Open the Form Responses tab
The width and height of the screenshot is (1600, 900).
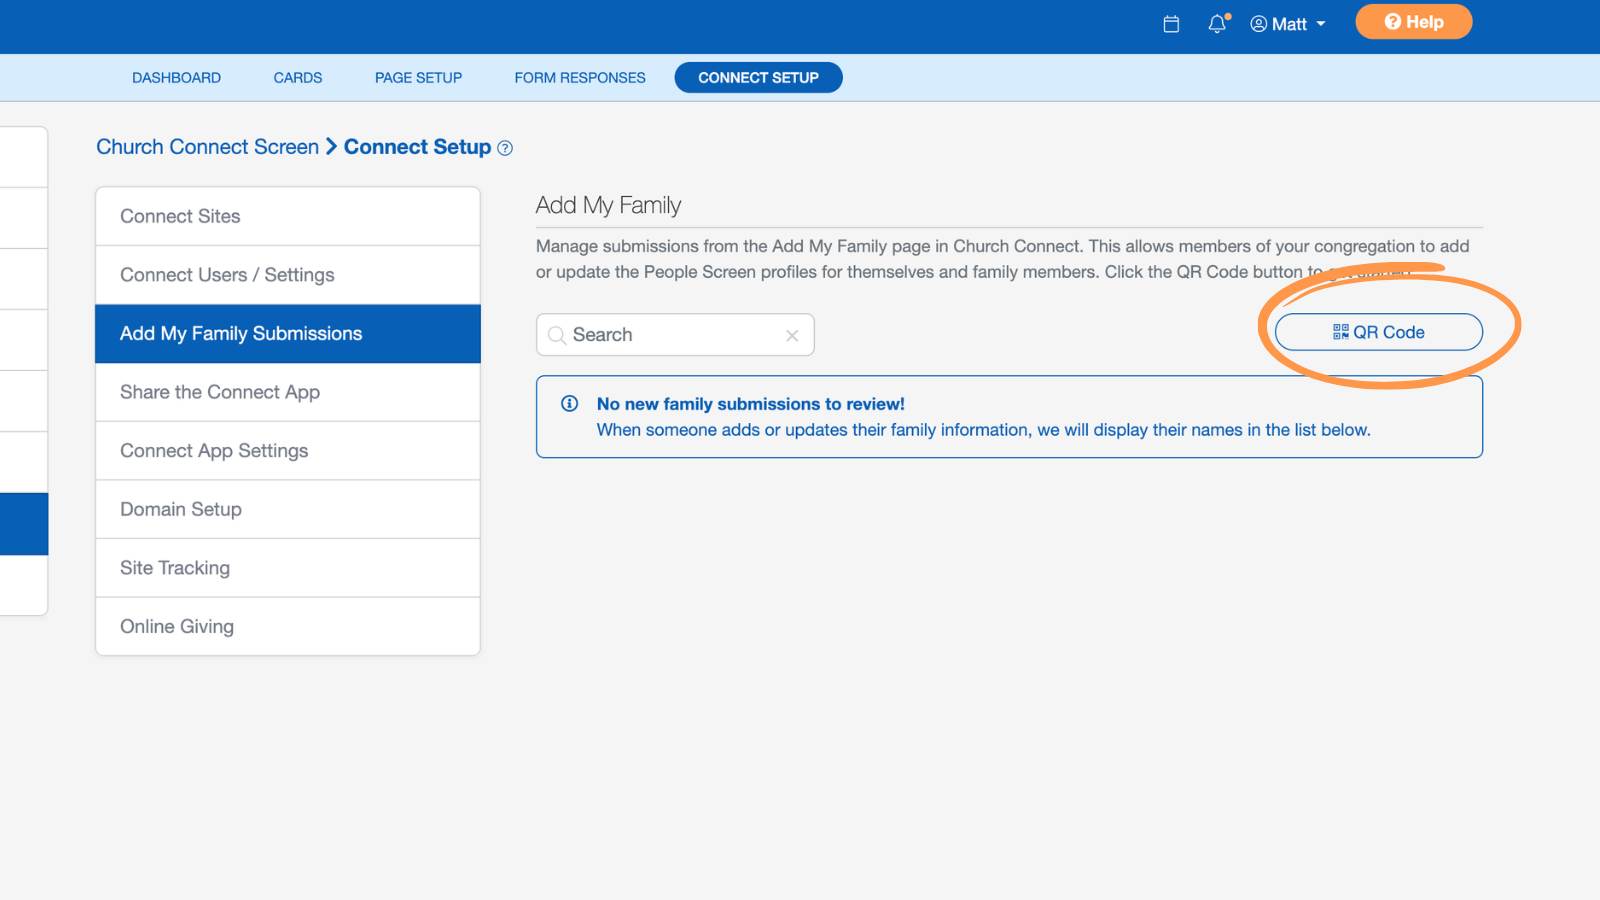tap(580, 78)
